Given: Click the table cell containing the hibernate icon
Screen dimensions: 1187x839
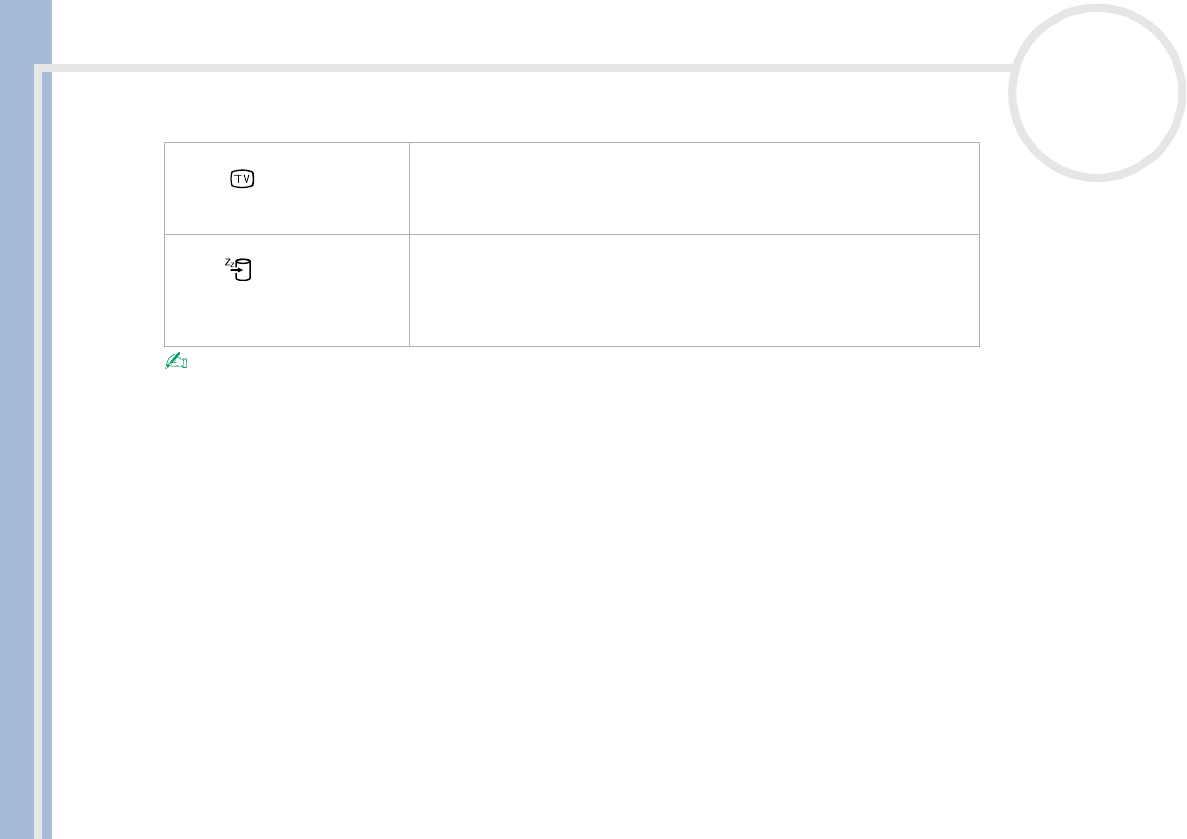Looking at the screenshot, I should pos(287,291).
